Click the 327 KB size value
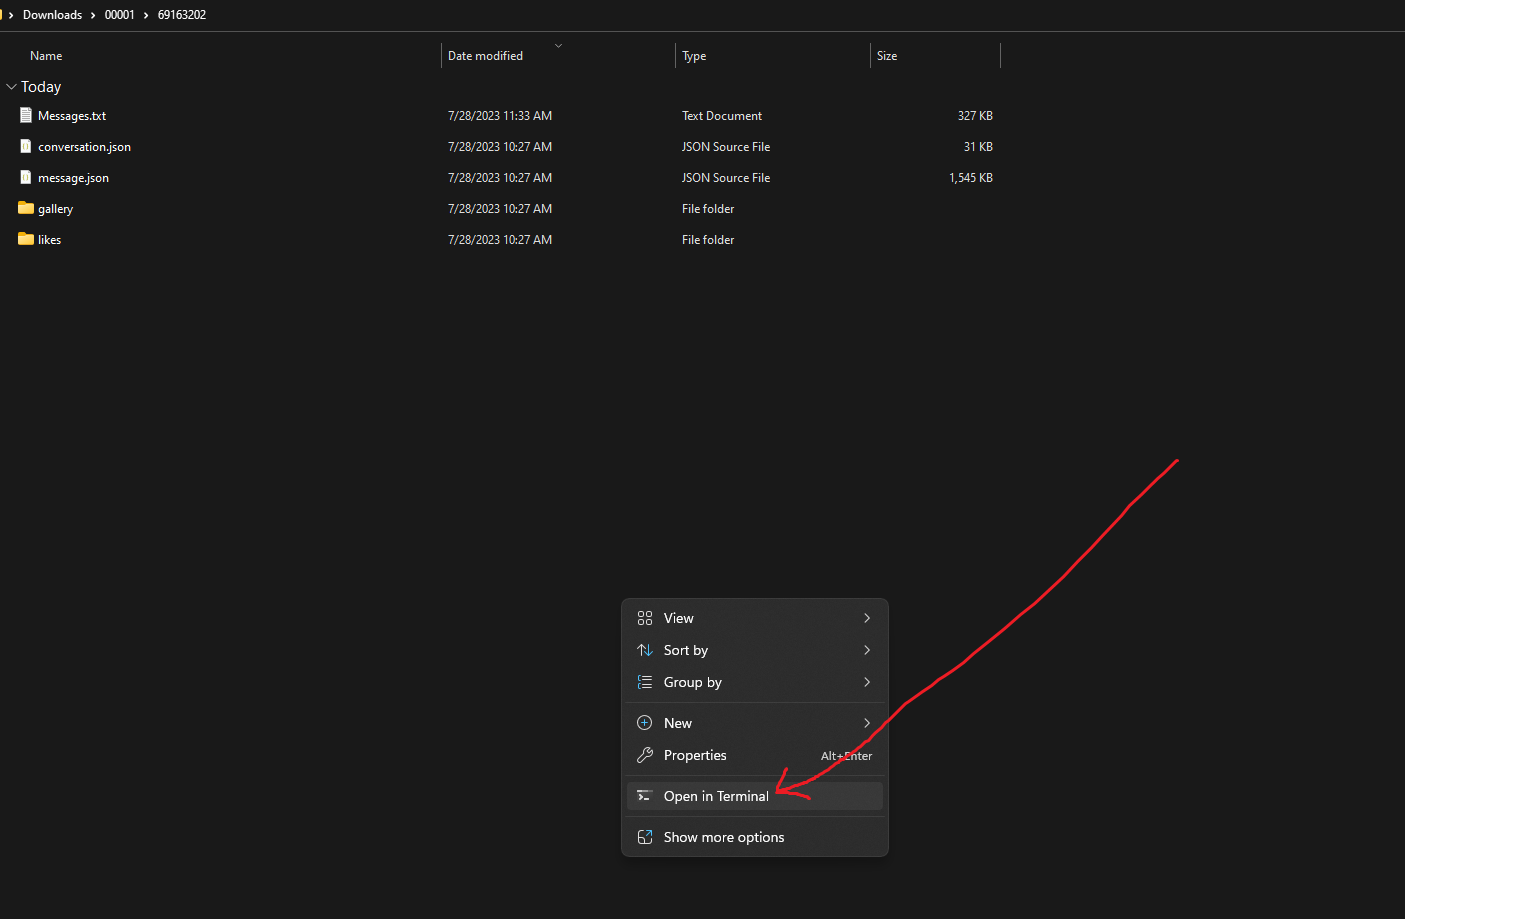 coord(975,116)
